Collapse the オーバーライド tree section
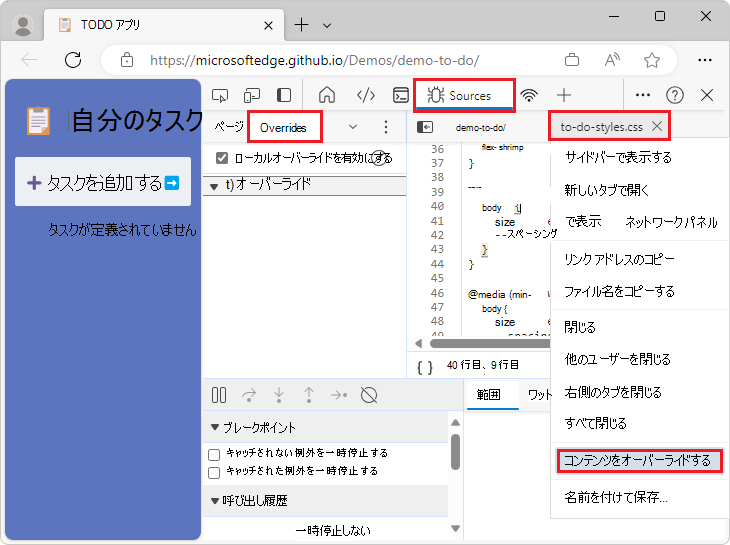The image size is (730, 545). pyautogui.click(x=214, y=187)
